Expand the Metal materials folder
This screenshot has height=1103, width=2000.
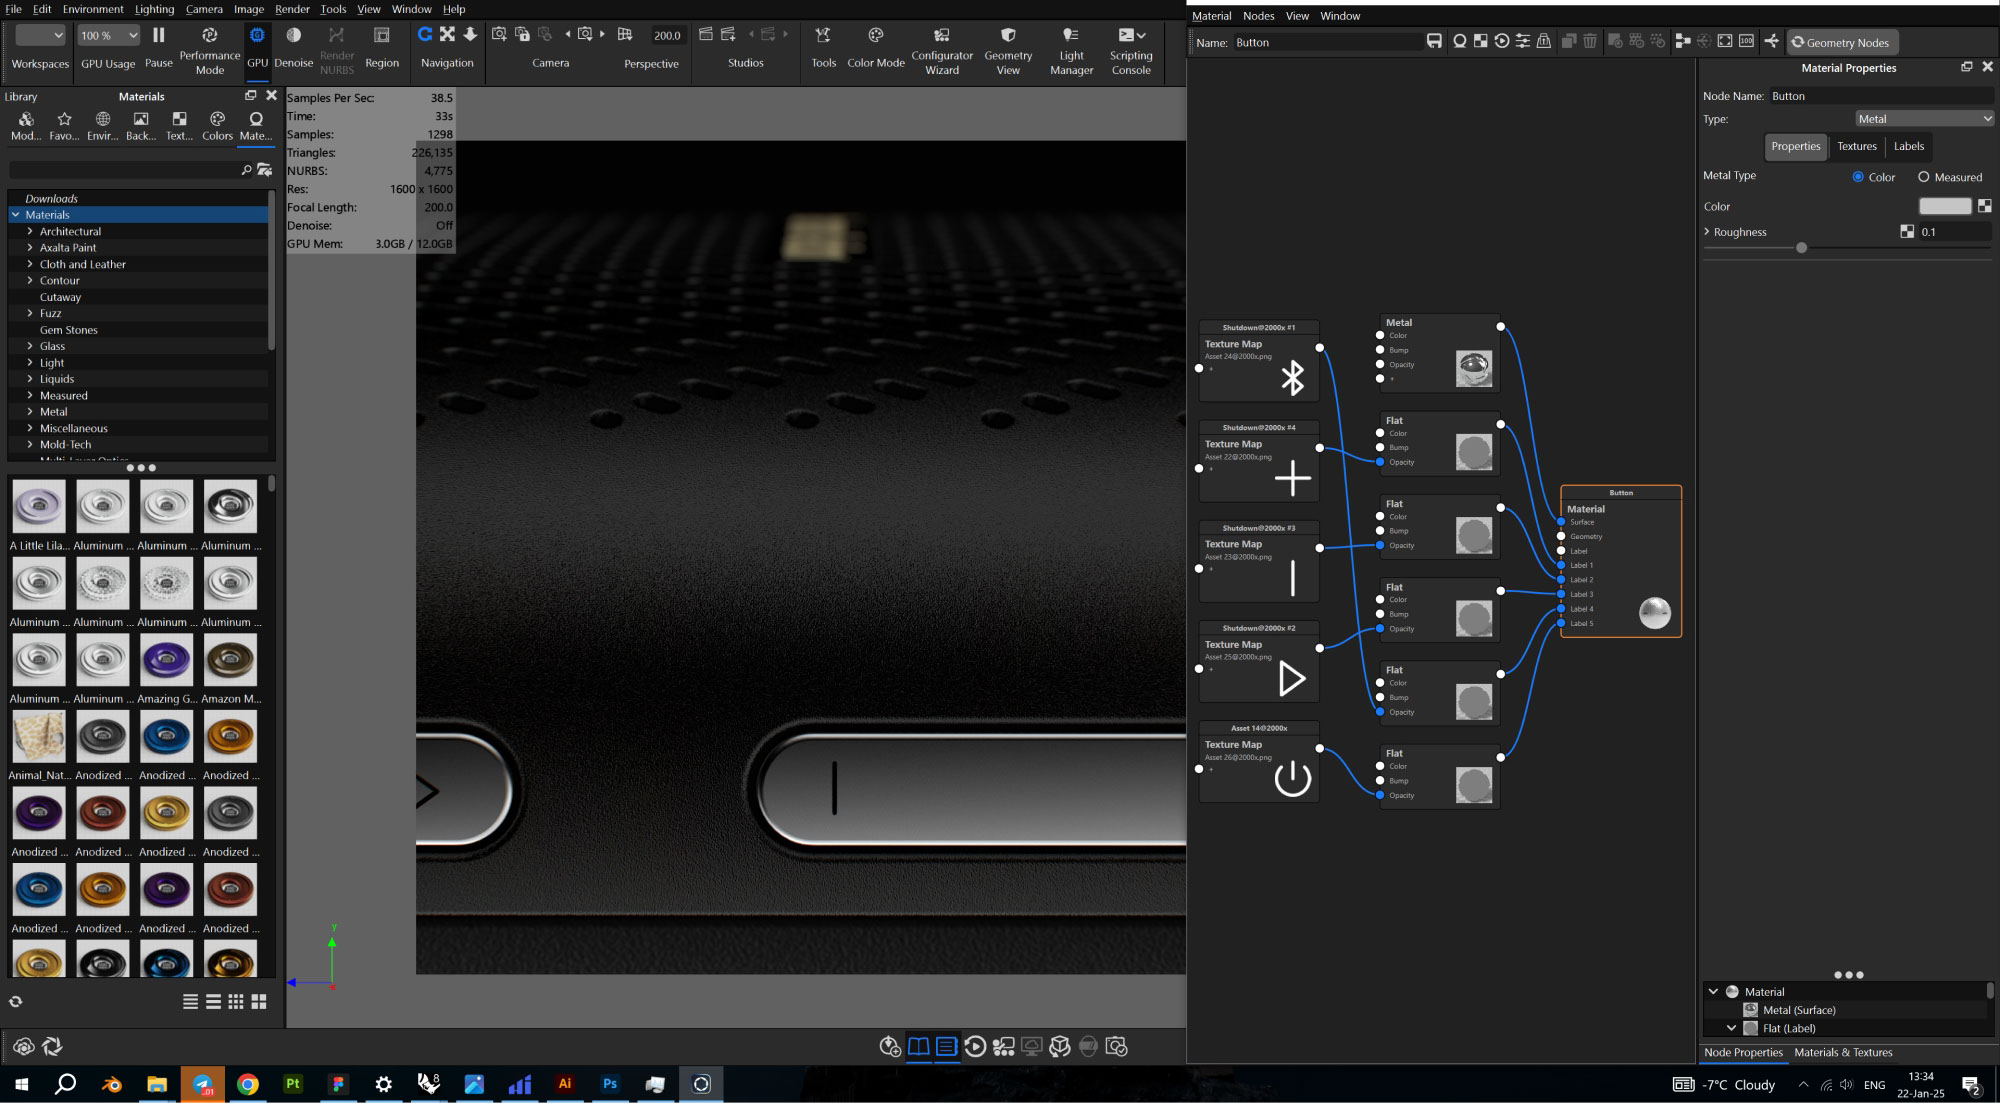[30, 412]
